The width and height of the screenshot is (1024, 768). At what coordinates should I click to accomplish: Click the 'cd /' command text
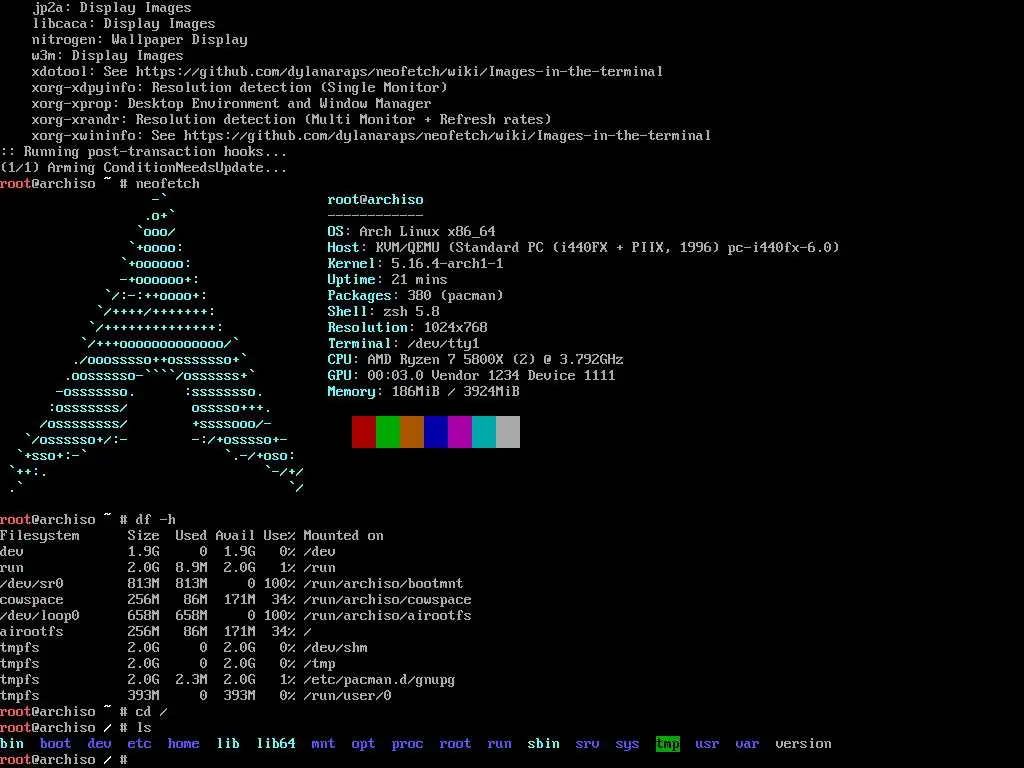click(x=152, y=712)
